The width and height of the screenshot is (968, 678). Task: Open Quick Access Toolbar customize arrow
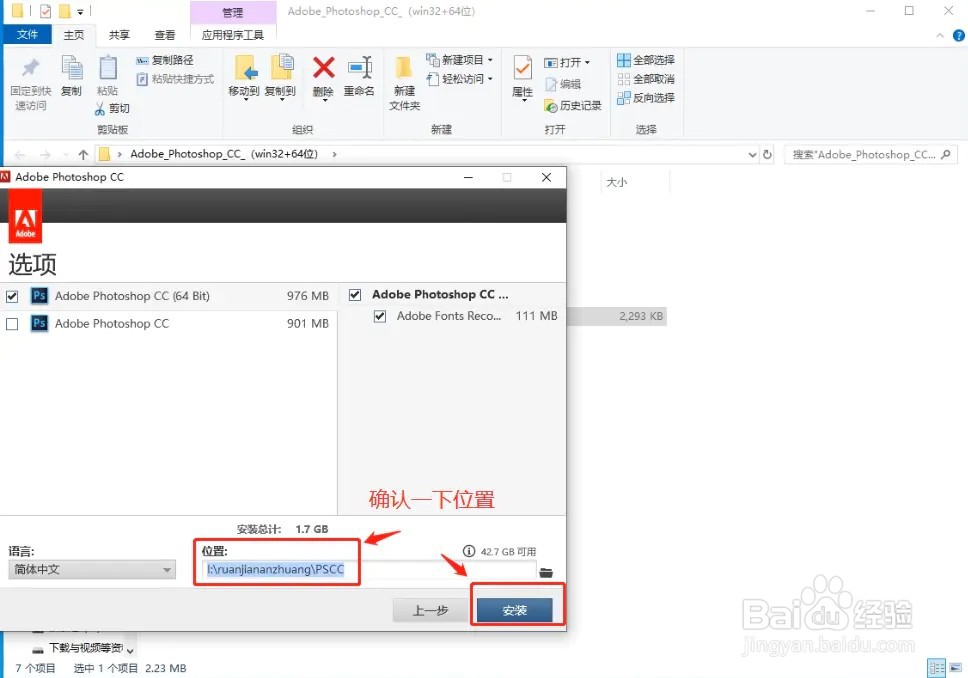tap(80, 11)
